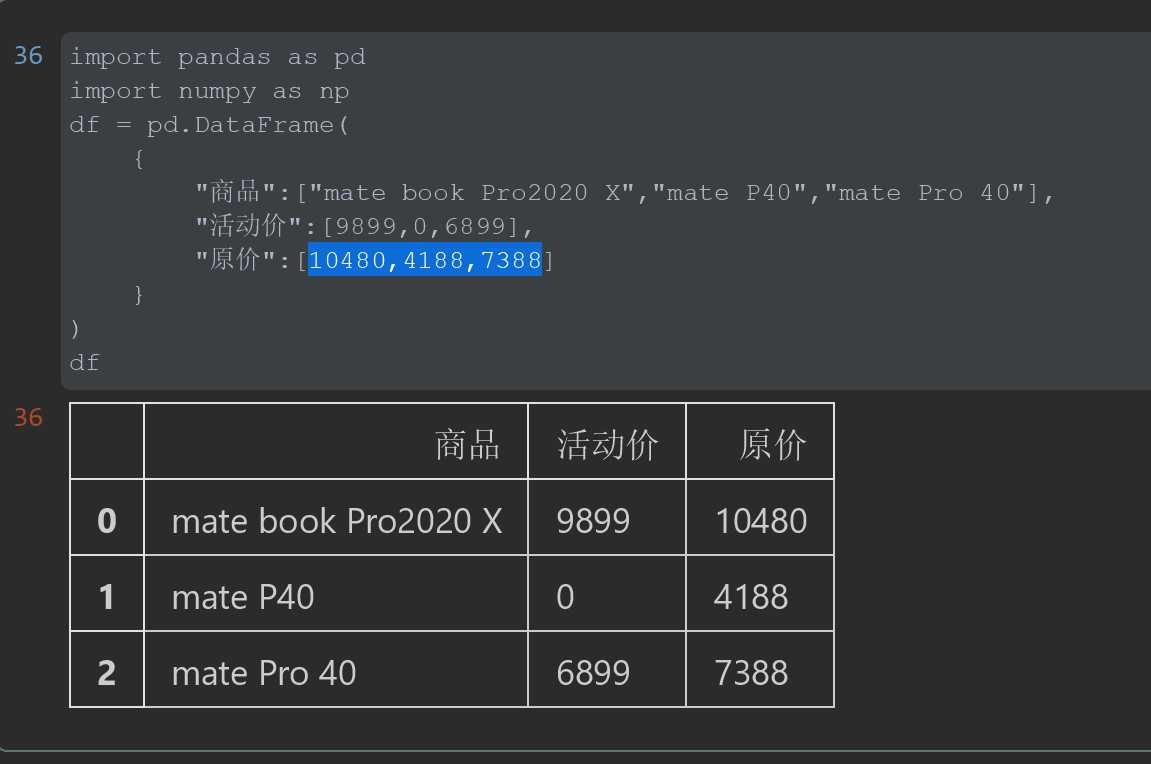Click the 'import numpy as np' code line
Viewport: 1151px width, 764px height.
click(x=209, y=91)
